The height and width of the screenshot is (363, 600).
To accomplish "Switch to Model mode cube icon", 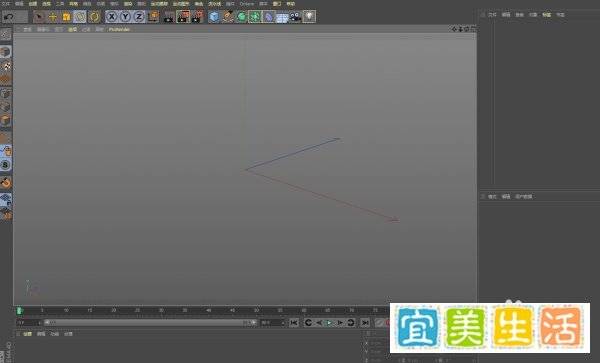I will (6, 52).
